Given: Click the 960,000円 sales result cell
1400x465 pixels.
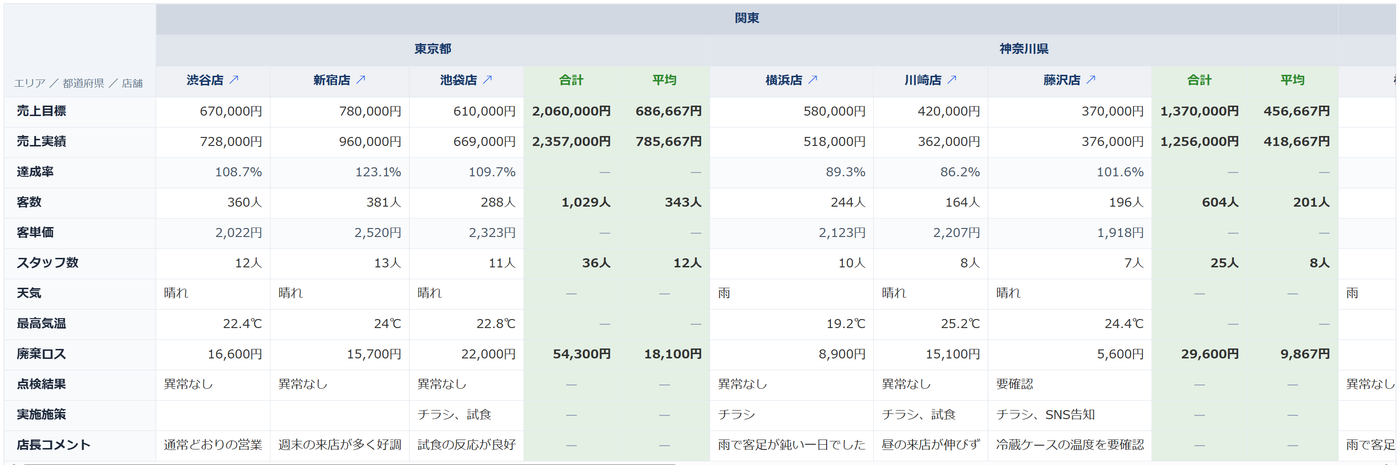Looking at the screenshot, I should click(339, 142).
